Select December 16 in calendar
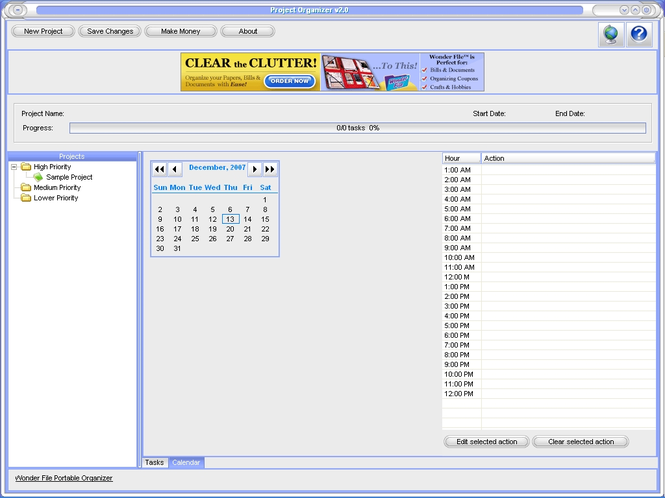The height and width of the screenshot is (498, 665). [x=160, y=229]
